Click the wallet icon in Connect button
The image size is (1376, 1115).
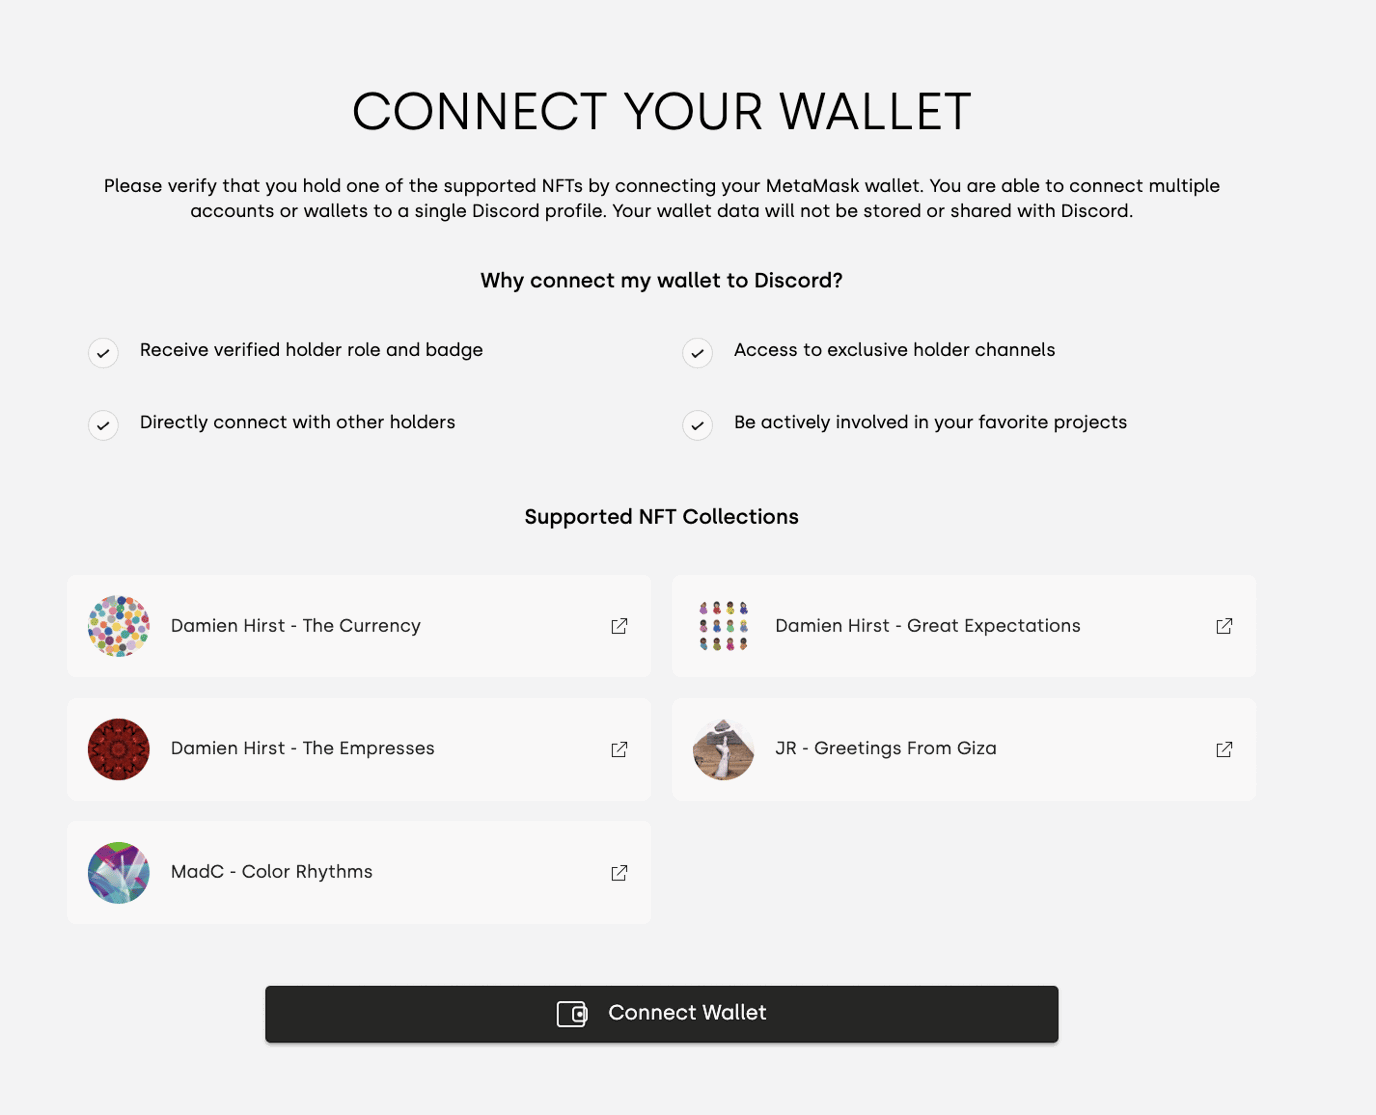(x=572, y=1014)
